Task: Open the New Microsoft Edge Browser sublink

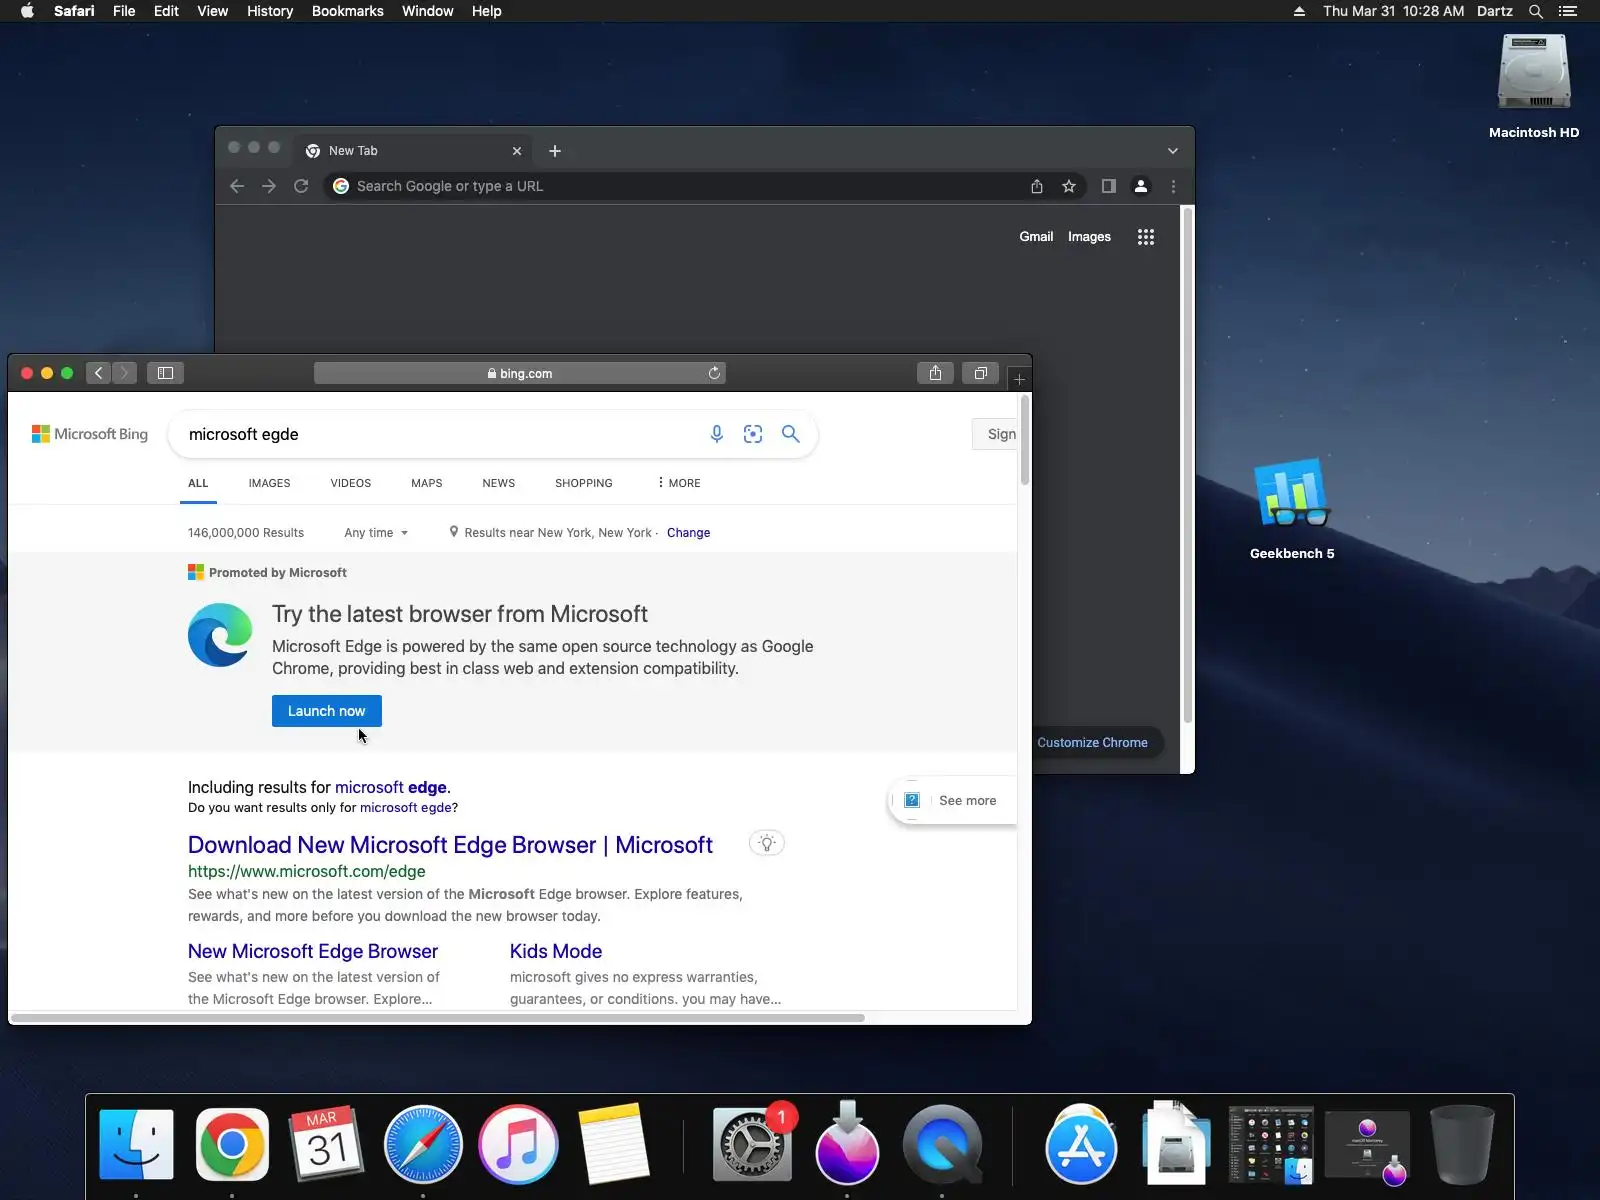Action: point(313,951)
